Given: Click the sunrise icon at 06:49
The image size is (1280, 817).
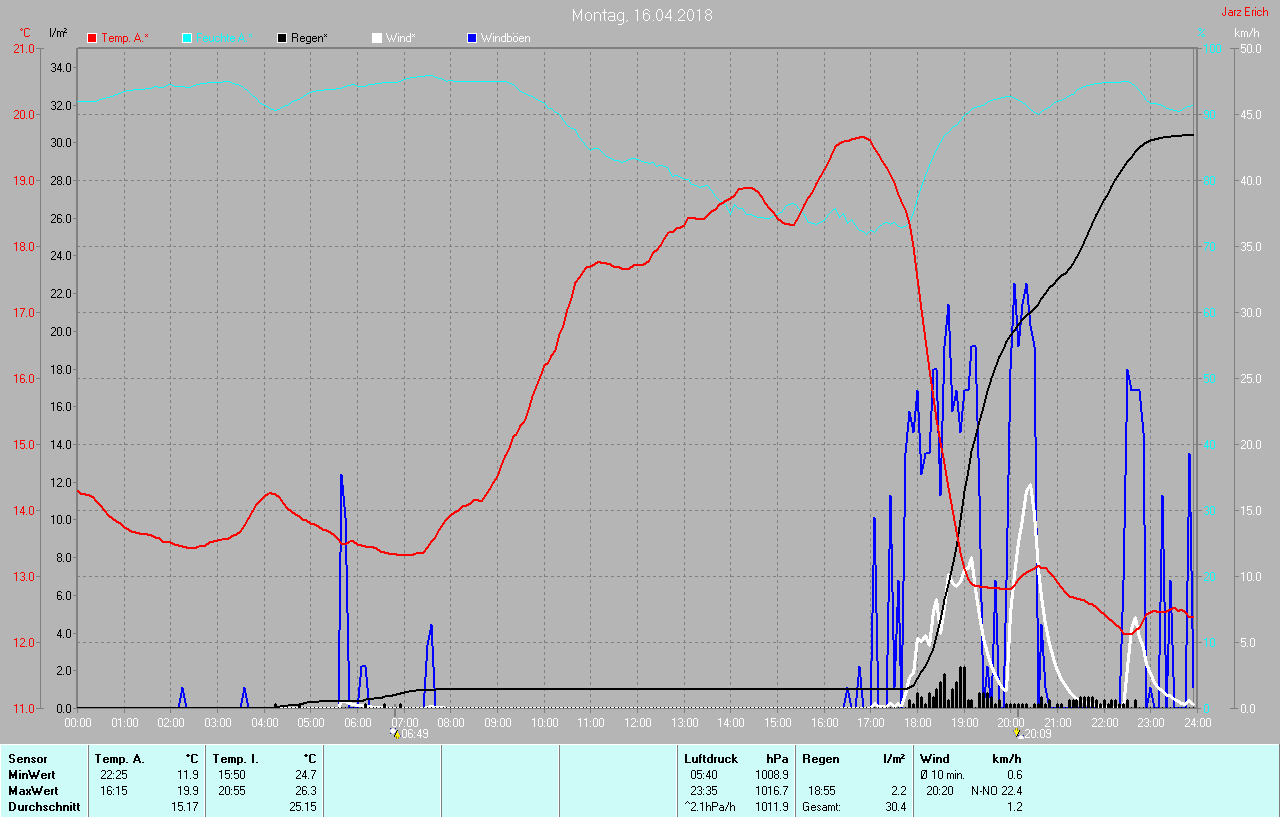Looking at the screenshot, I should pos(396,733).
